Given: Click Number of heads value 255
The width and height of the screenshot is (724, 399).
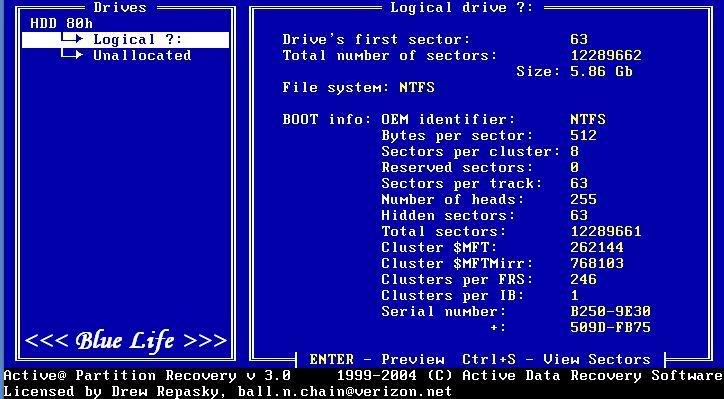Looking at the screenshot, I should tap(584, 200).
